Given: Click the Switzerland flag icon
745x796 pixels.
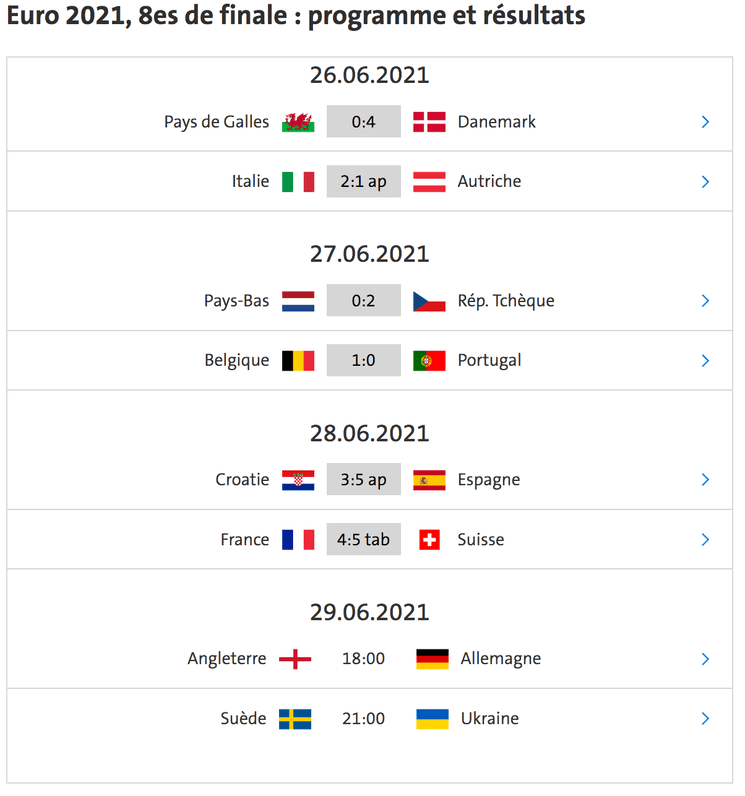Looking at the screenshot, I should [x=429, y=540].
